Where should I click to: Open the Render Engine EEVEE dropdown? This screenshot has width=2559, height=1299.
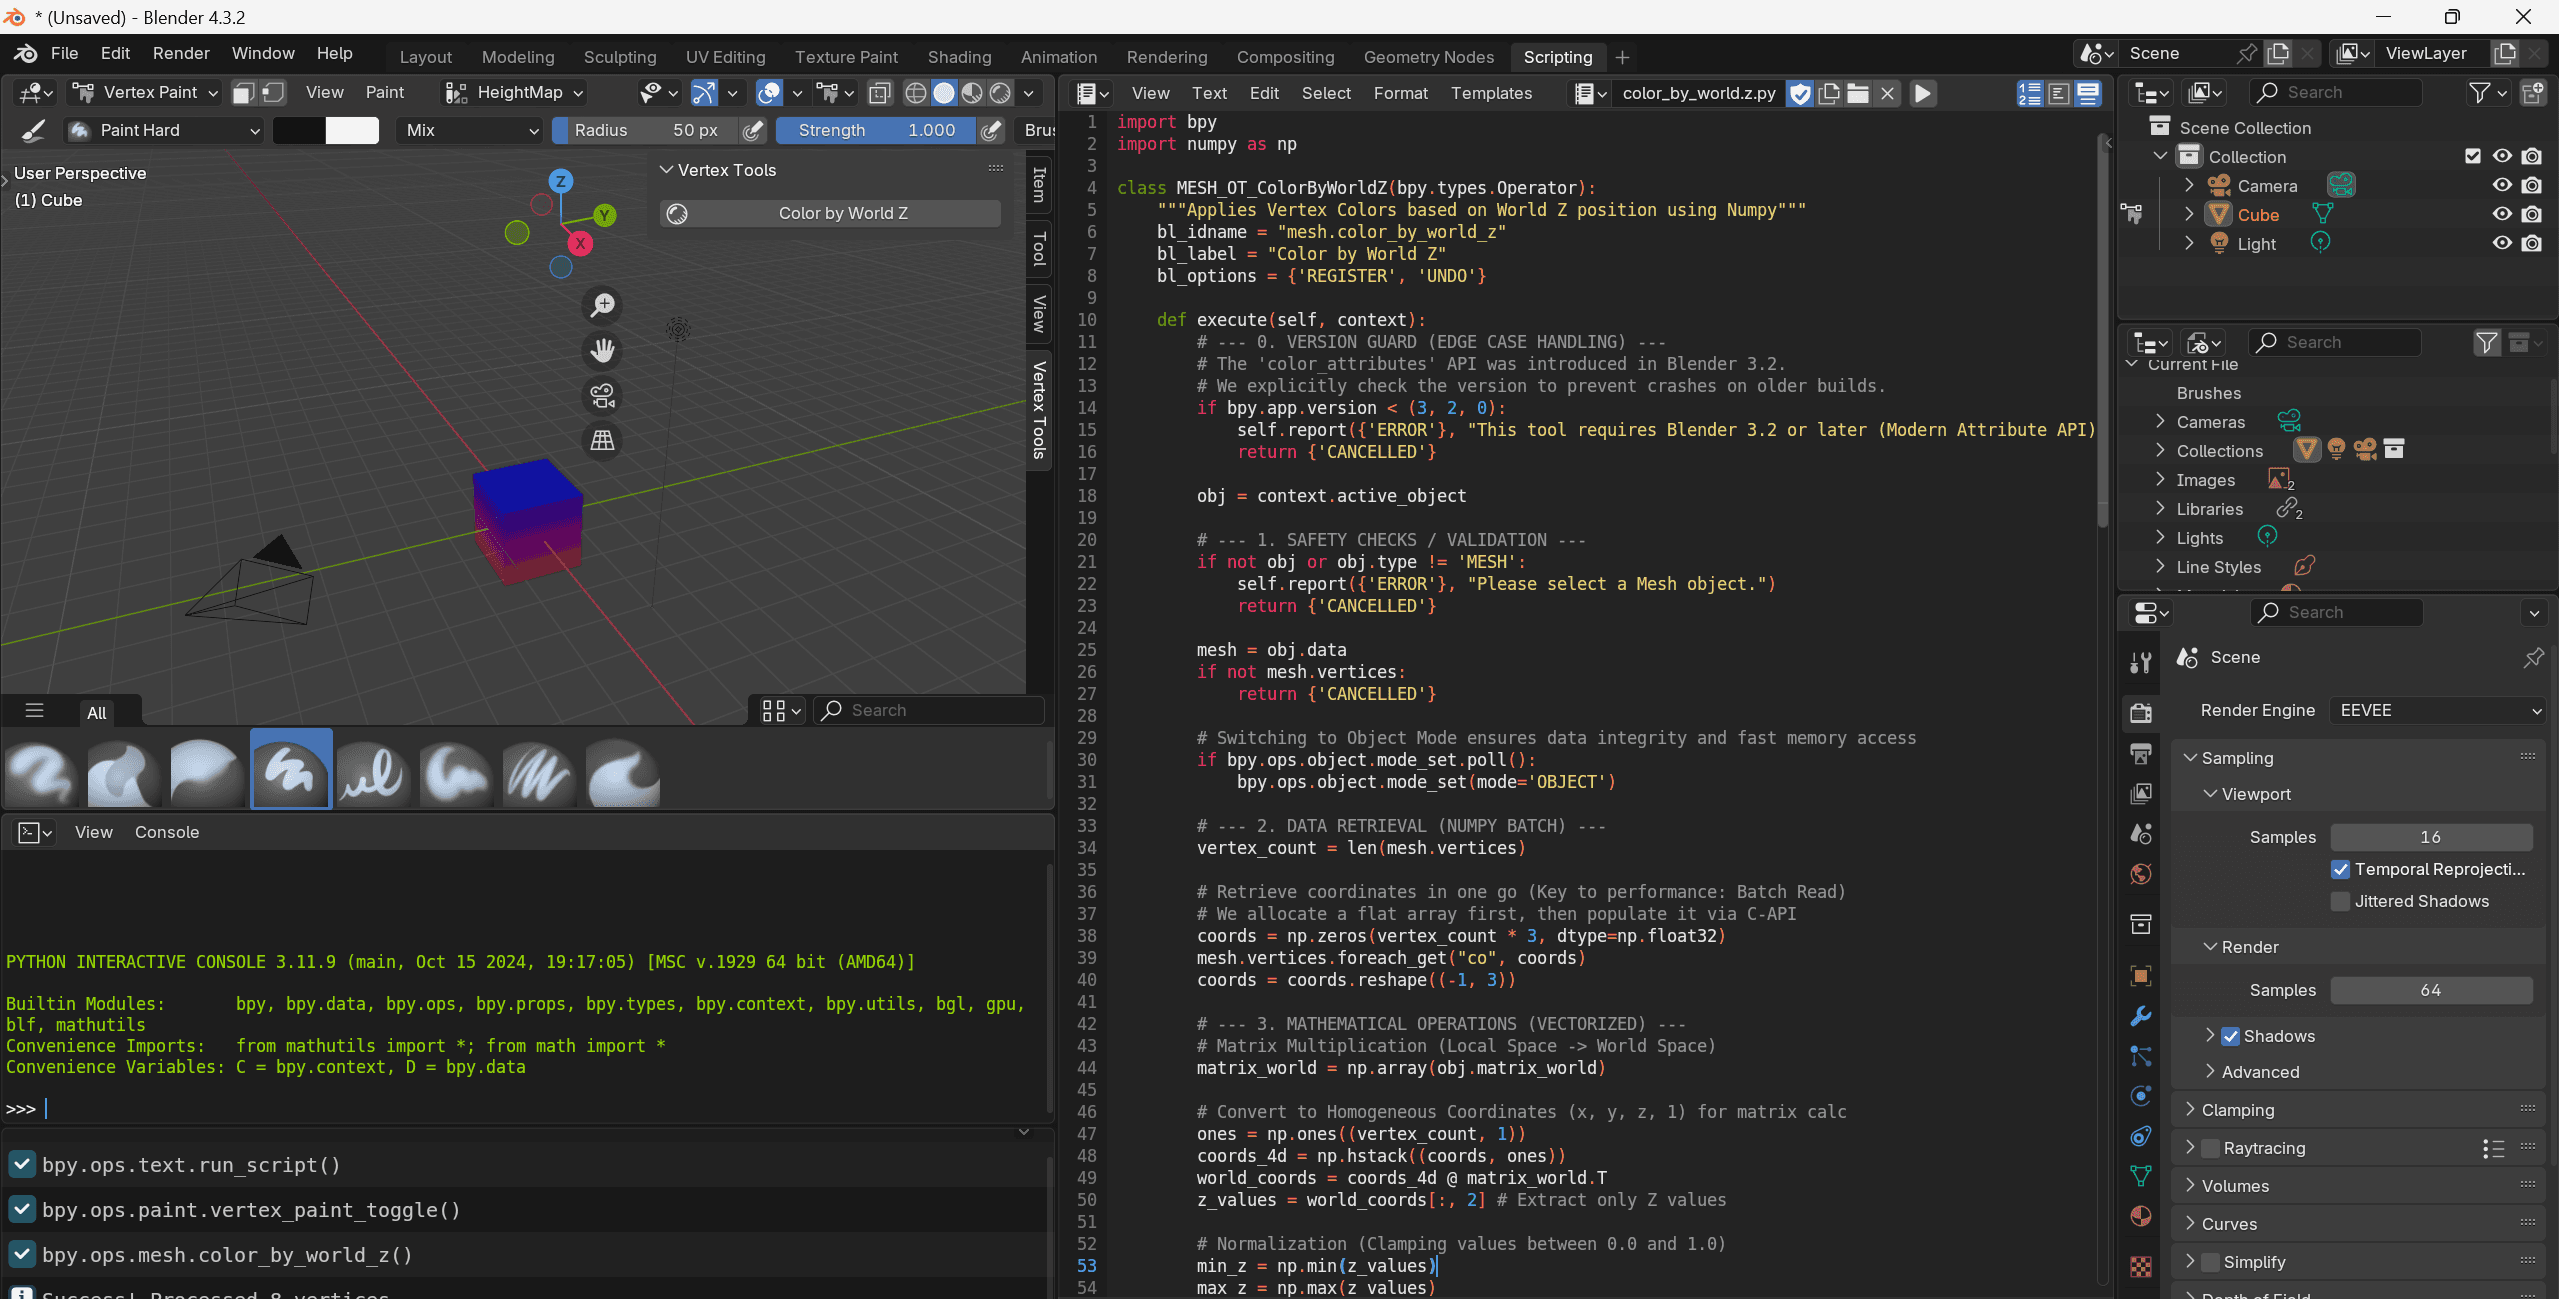point(2437,710)
